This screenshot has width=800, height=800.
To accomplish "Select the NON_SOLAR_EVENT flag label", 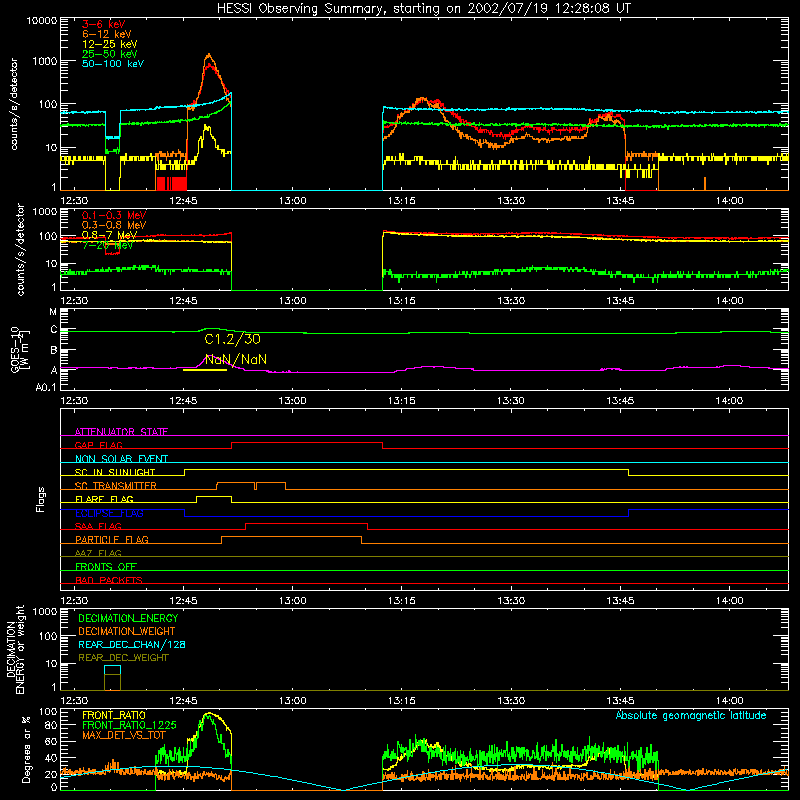I will [x=121, y=459].
